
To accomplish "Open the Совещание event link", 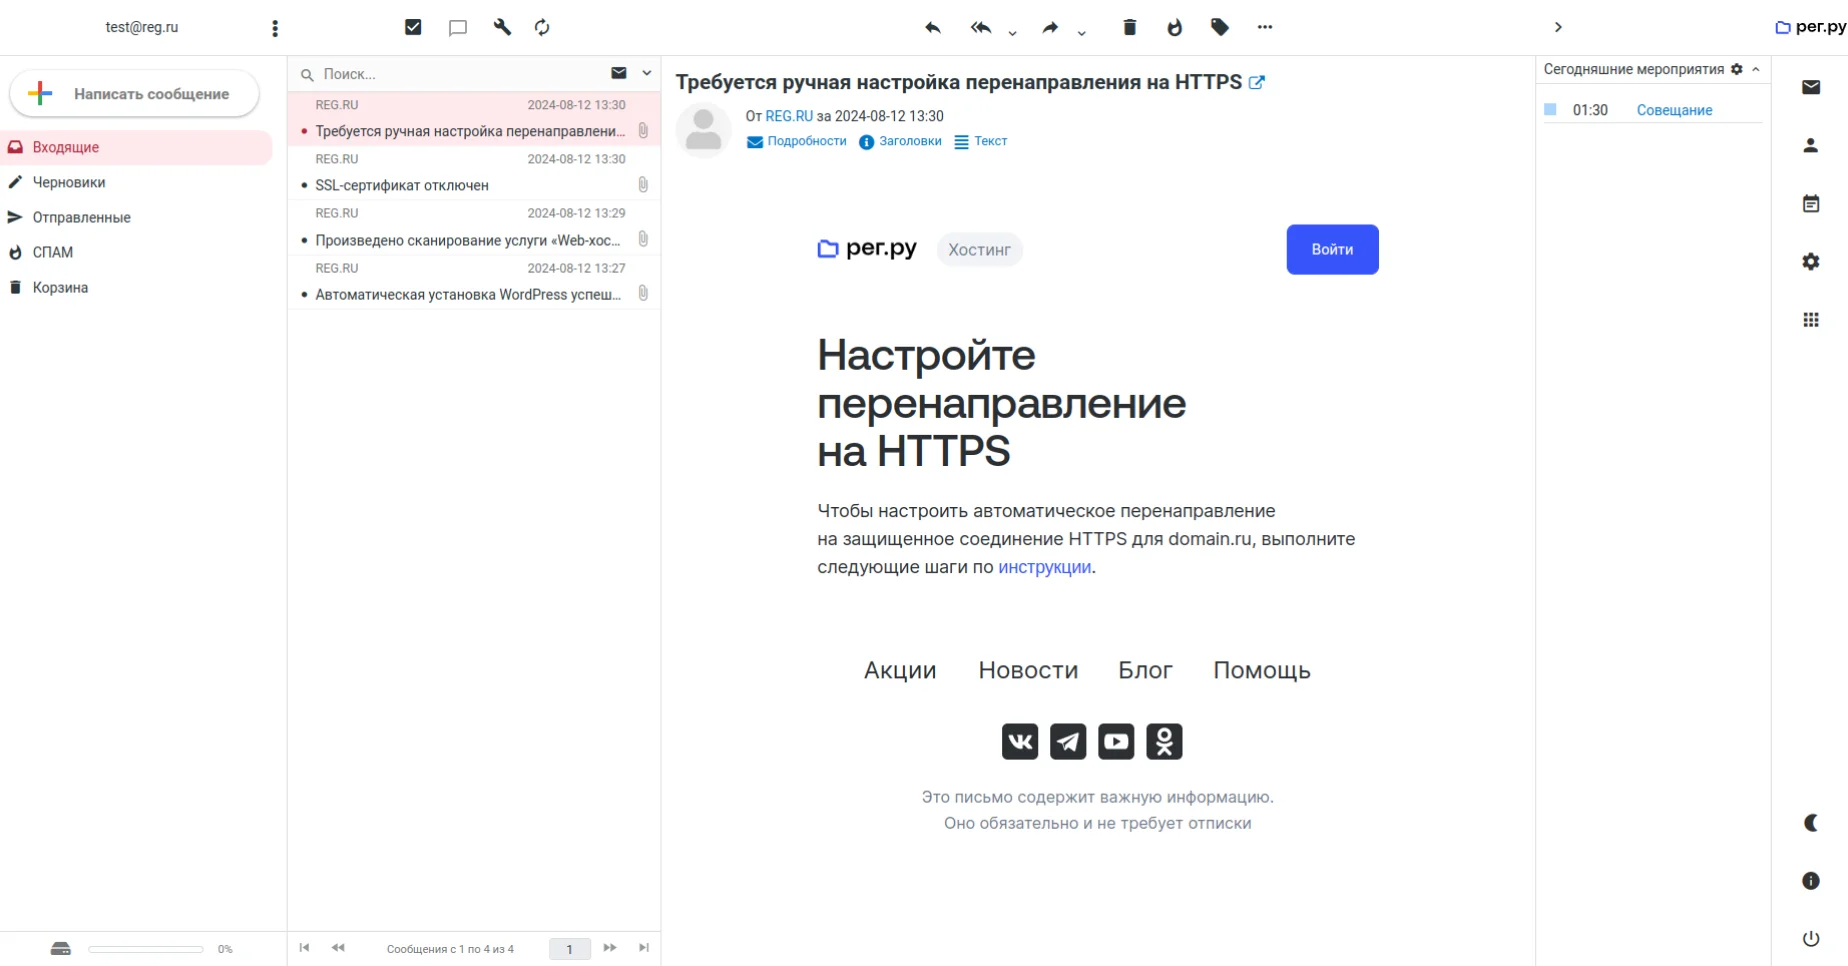I will pyautogui.click(x=1674, y=110).
